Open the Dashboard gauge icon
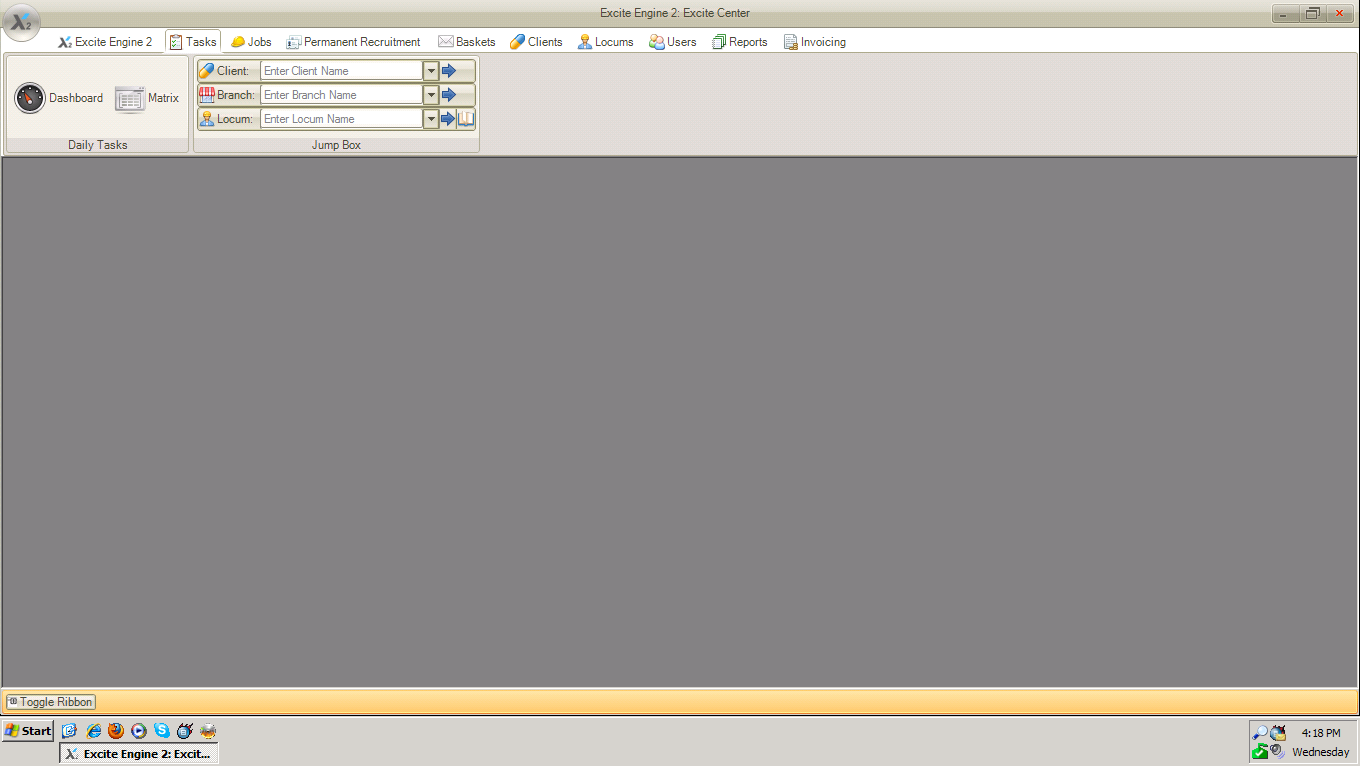This screenshot has width=1360, height=766. coord(30,98)
